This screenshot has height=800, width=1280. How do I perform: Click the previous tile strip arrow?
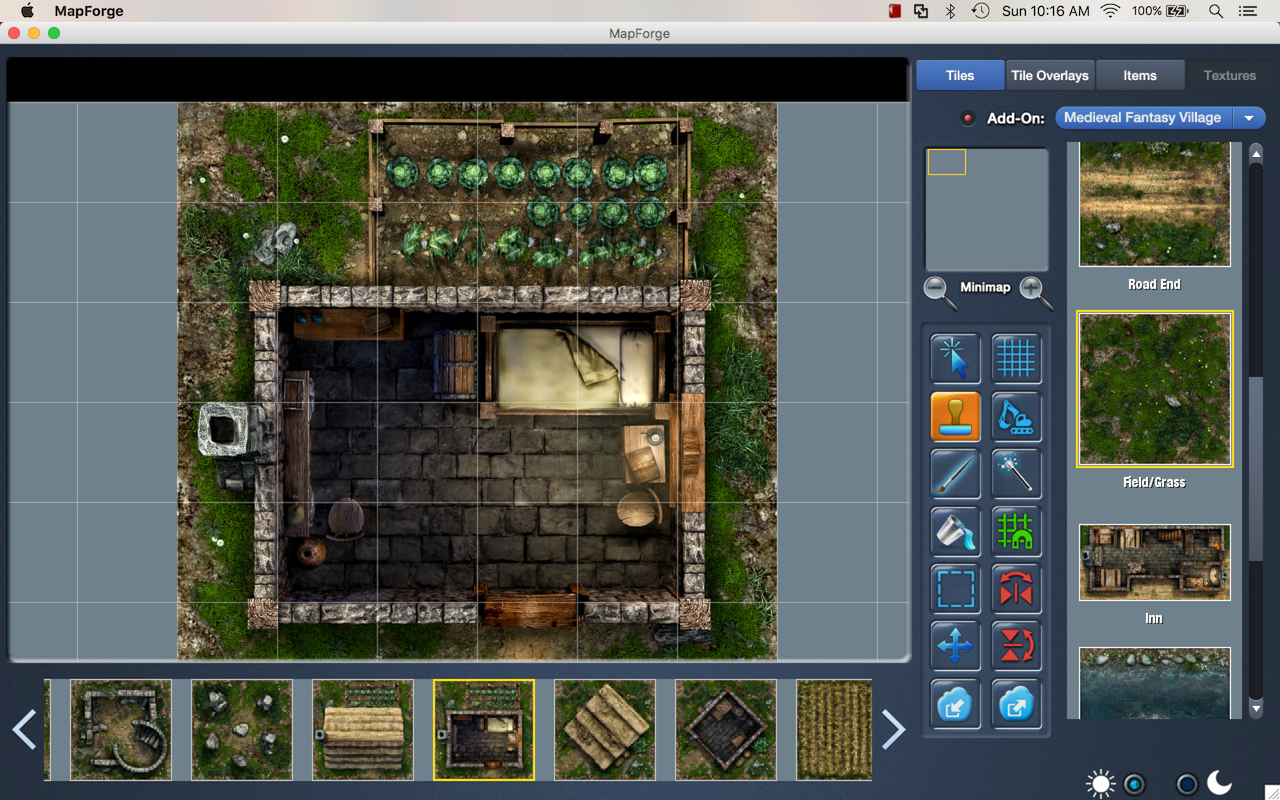(x=24, y=730)
